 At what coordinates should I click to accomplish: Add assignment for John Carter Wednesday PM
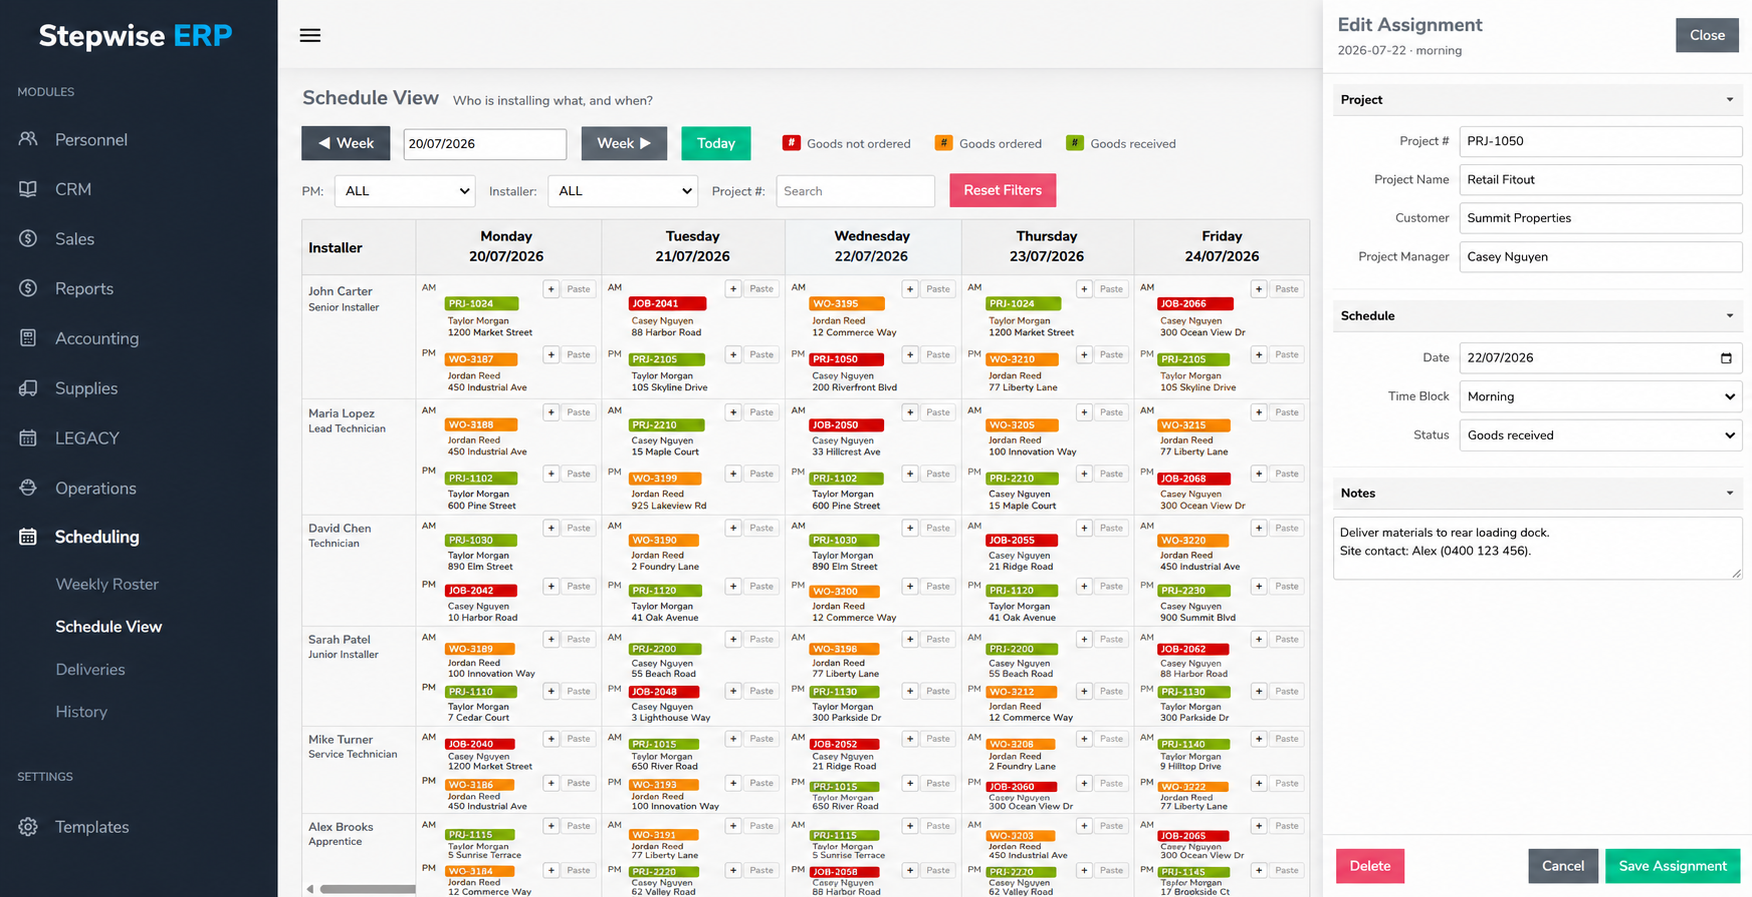[910, 355]
